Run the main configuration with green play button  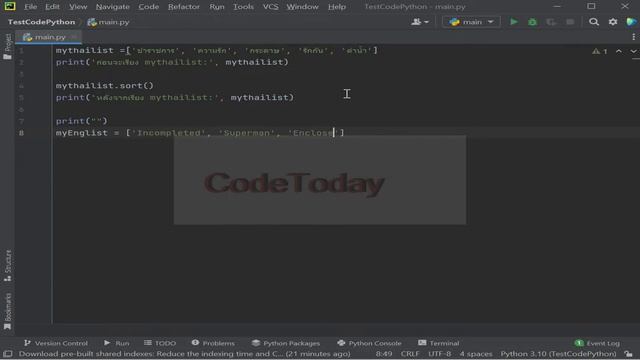(514, 22)
